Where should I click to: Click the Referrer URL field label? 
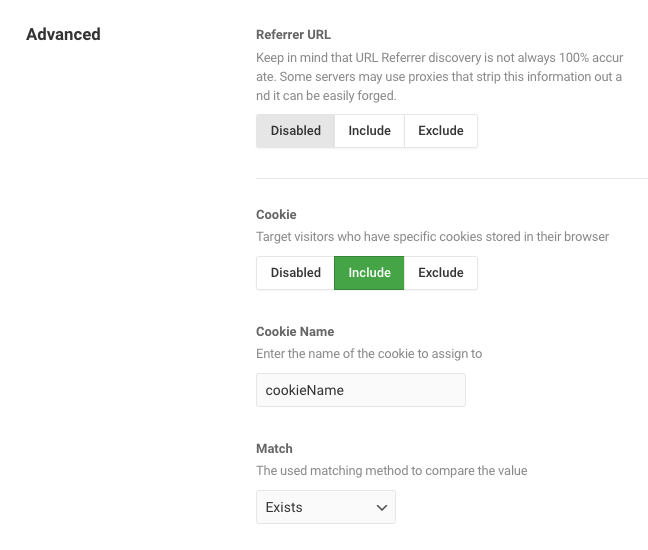[293, 35]
